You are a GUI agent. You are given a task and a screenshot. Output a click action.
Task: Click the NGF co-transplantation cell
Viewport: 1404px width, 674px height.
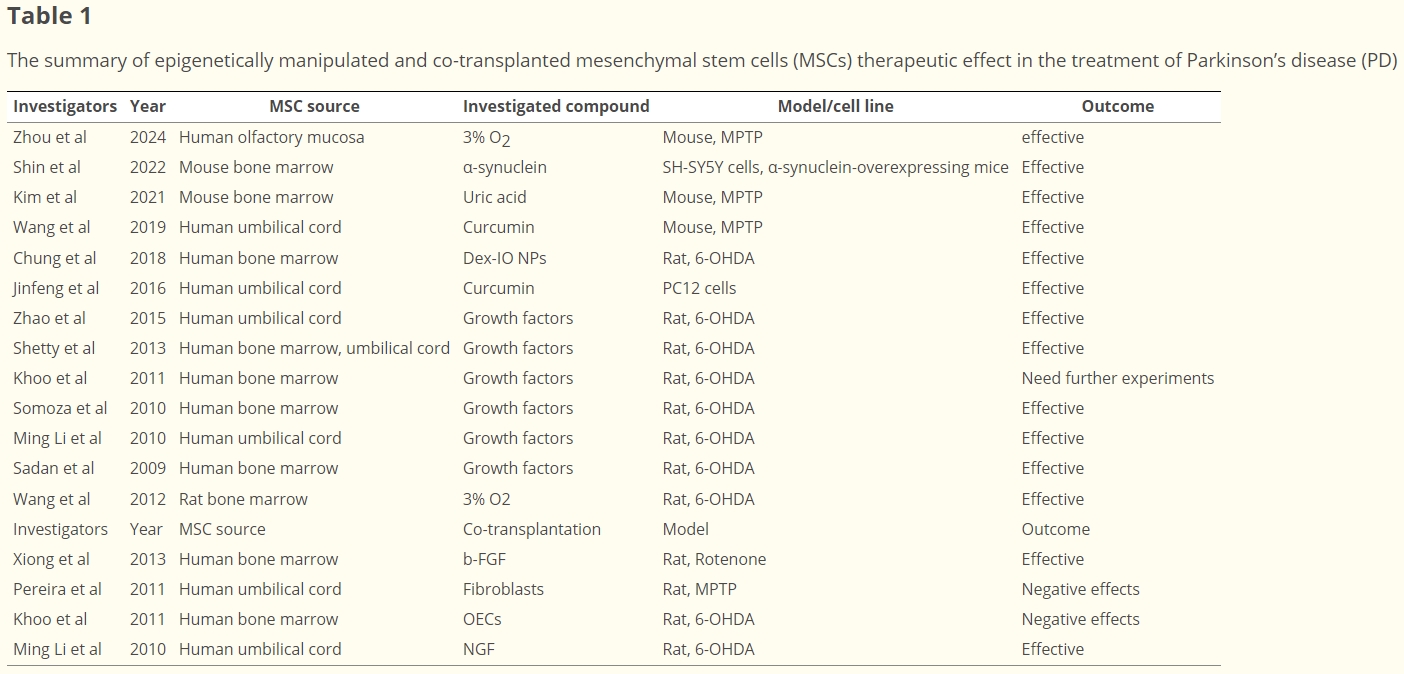[x=479, y=649]
